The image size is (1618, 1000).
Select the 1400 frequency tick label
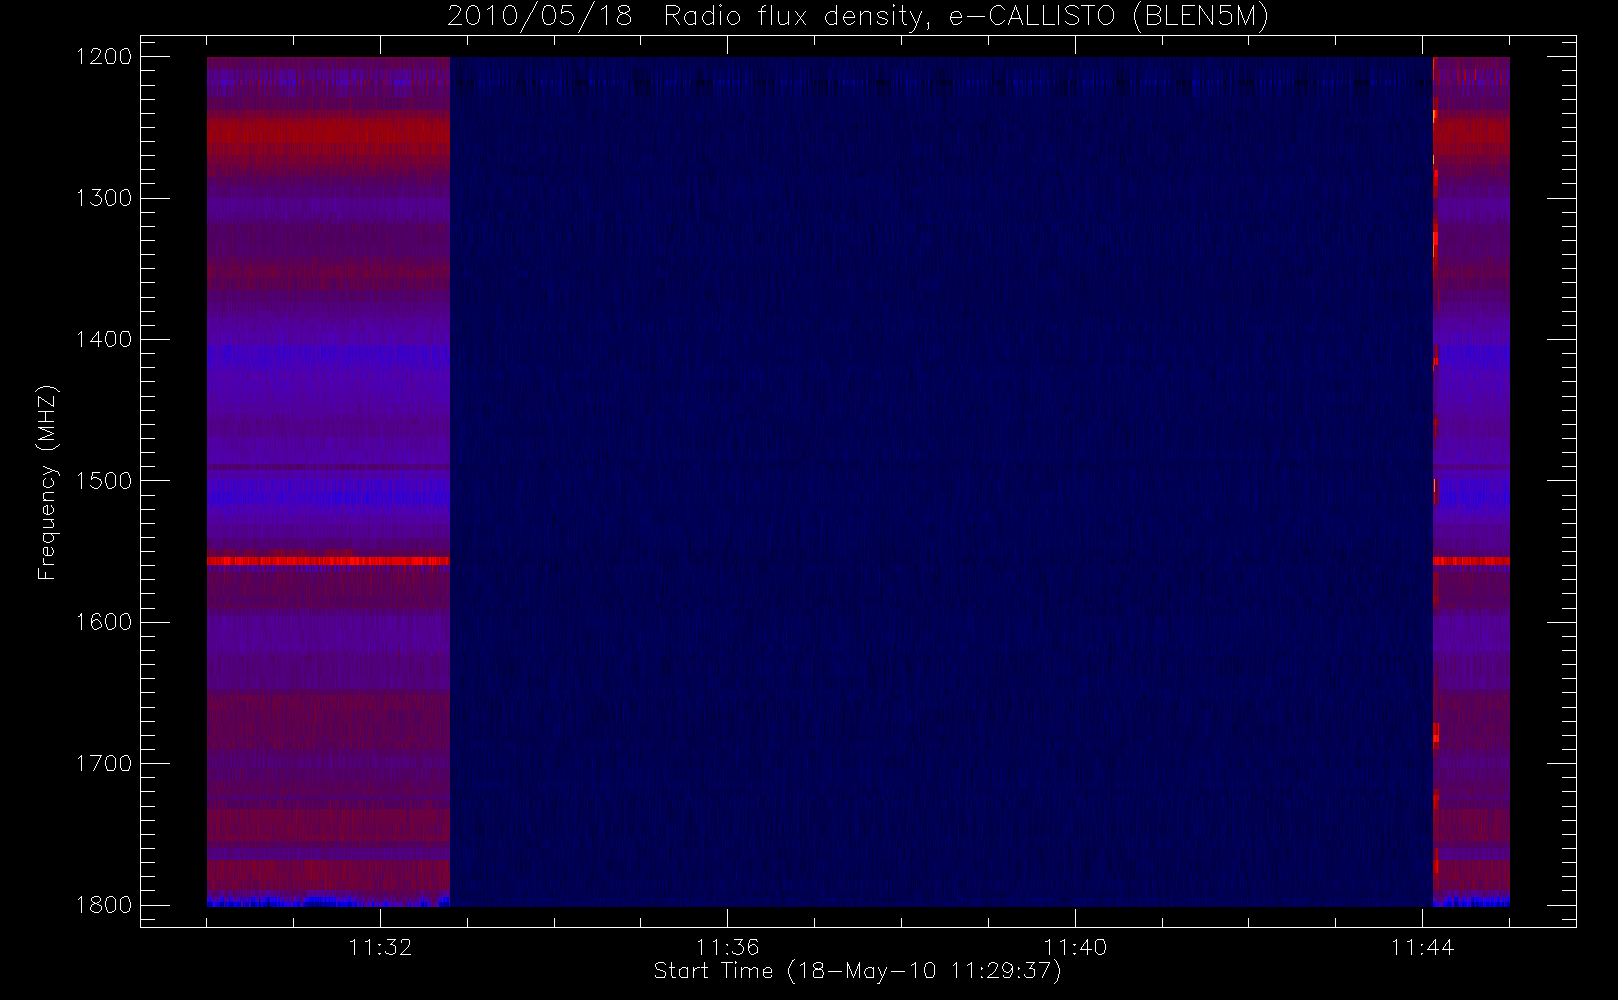click(105, 339)
